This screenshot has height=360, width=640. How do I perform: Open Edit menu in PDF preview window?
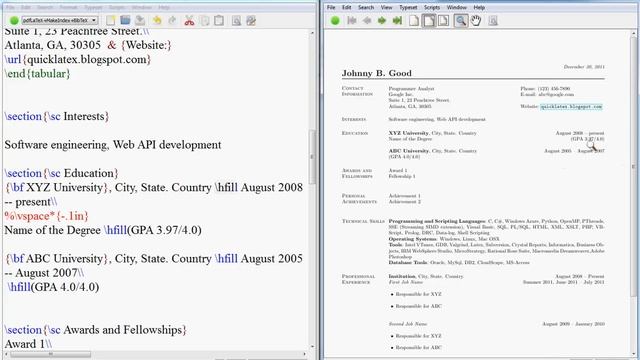click(347, 7)
